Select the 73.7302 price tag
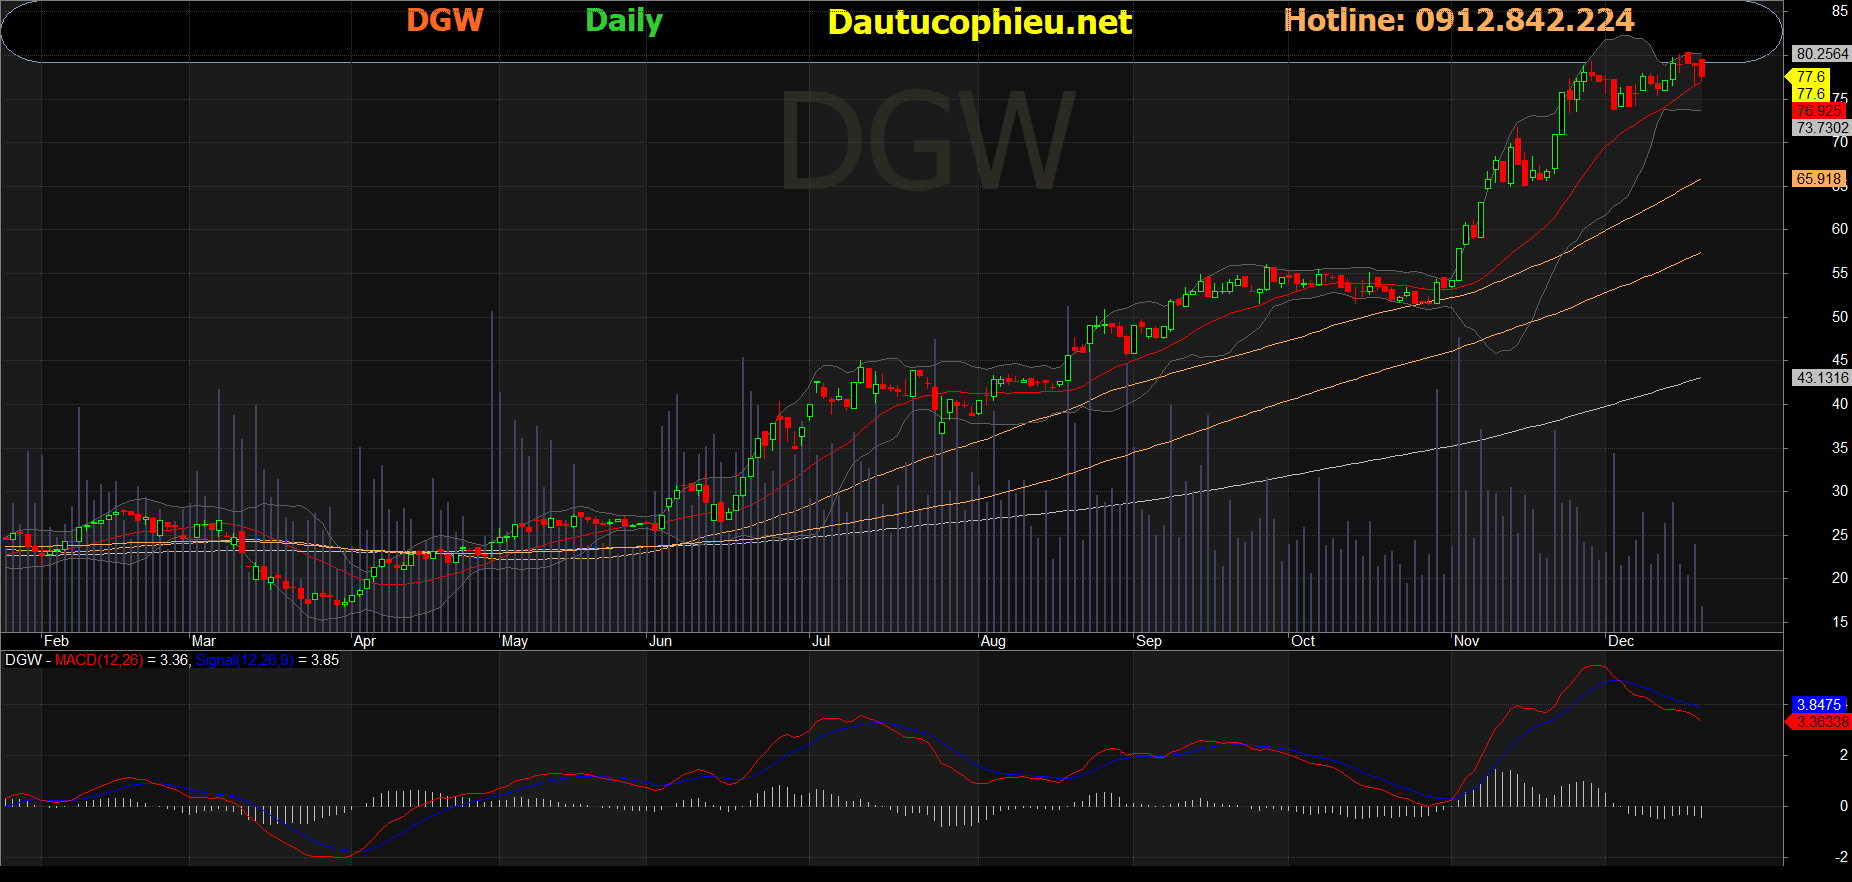Image resolution: width=1852 pixels, height=882 pixels. (1822, 128)
